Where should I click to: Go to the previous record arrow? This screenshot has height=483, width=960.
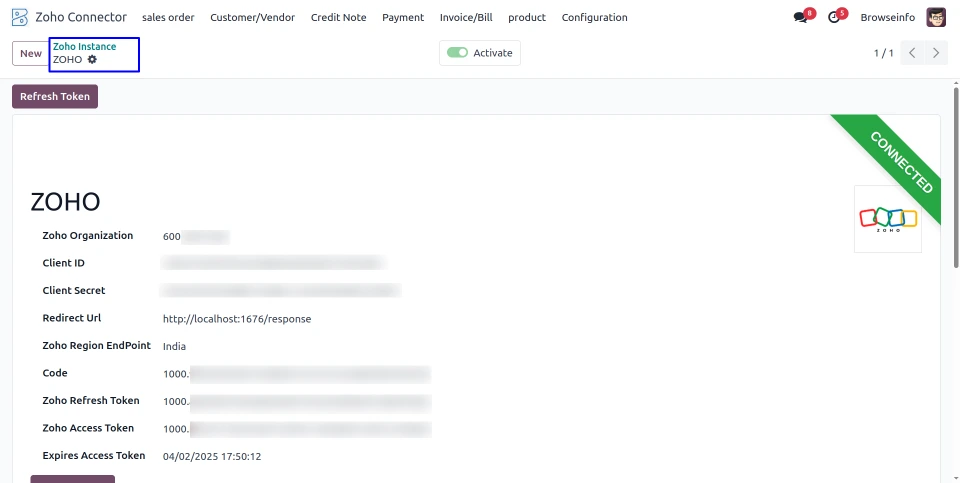(x=912, y=53)
